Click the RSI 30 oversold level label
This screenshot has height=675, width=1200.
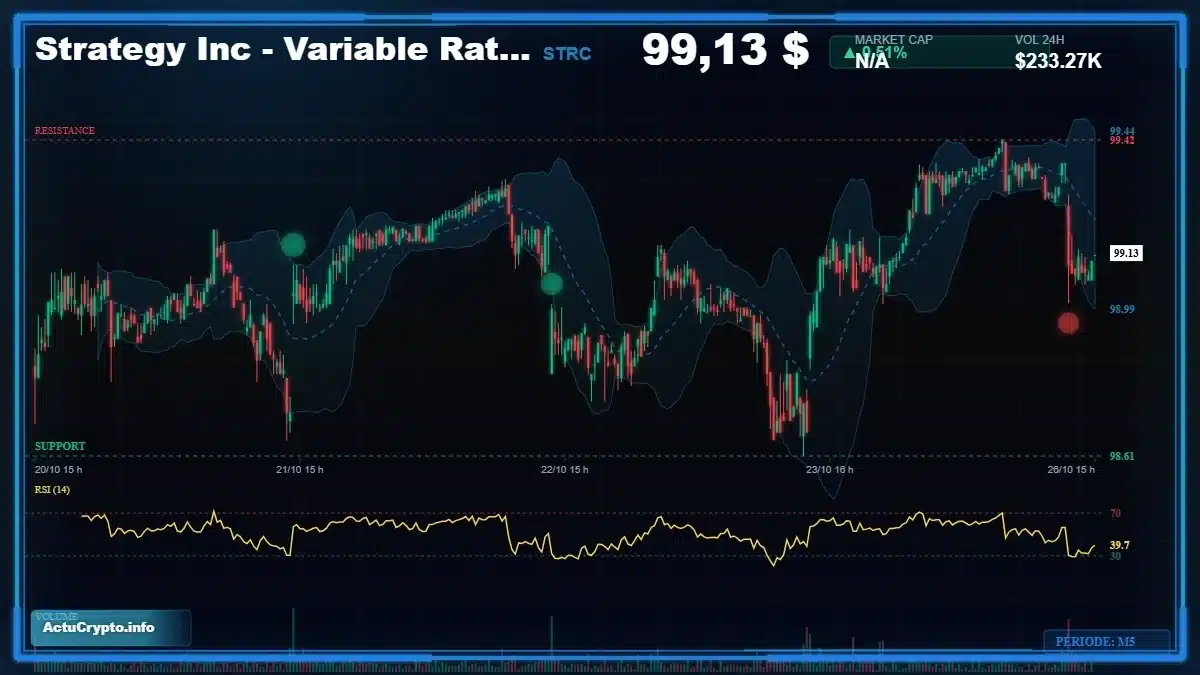(x=1115, y=556)
